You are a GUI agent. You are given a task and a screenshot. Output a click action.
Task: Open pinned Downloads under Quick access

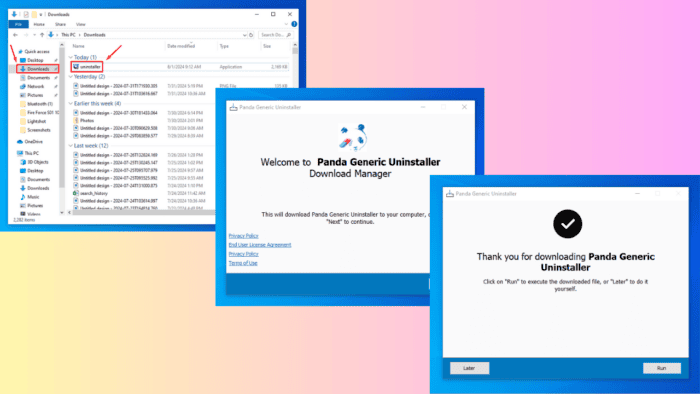click(x=38, y=69)
